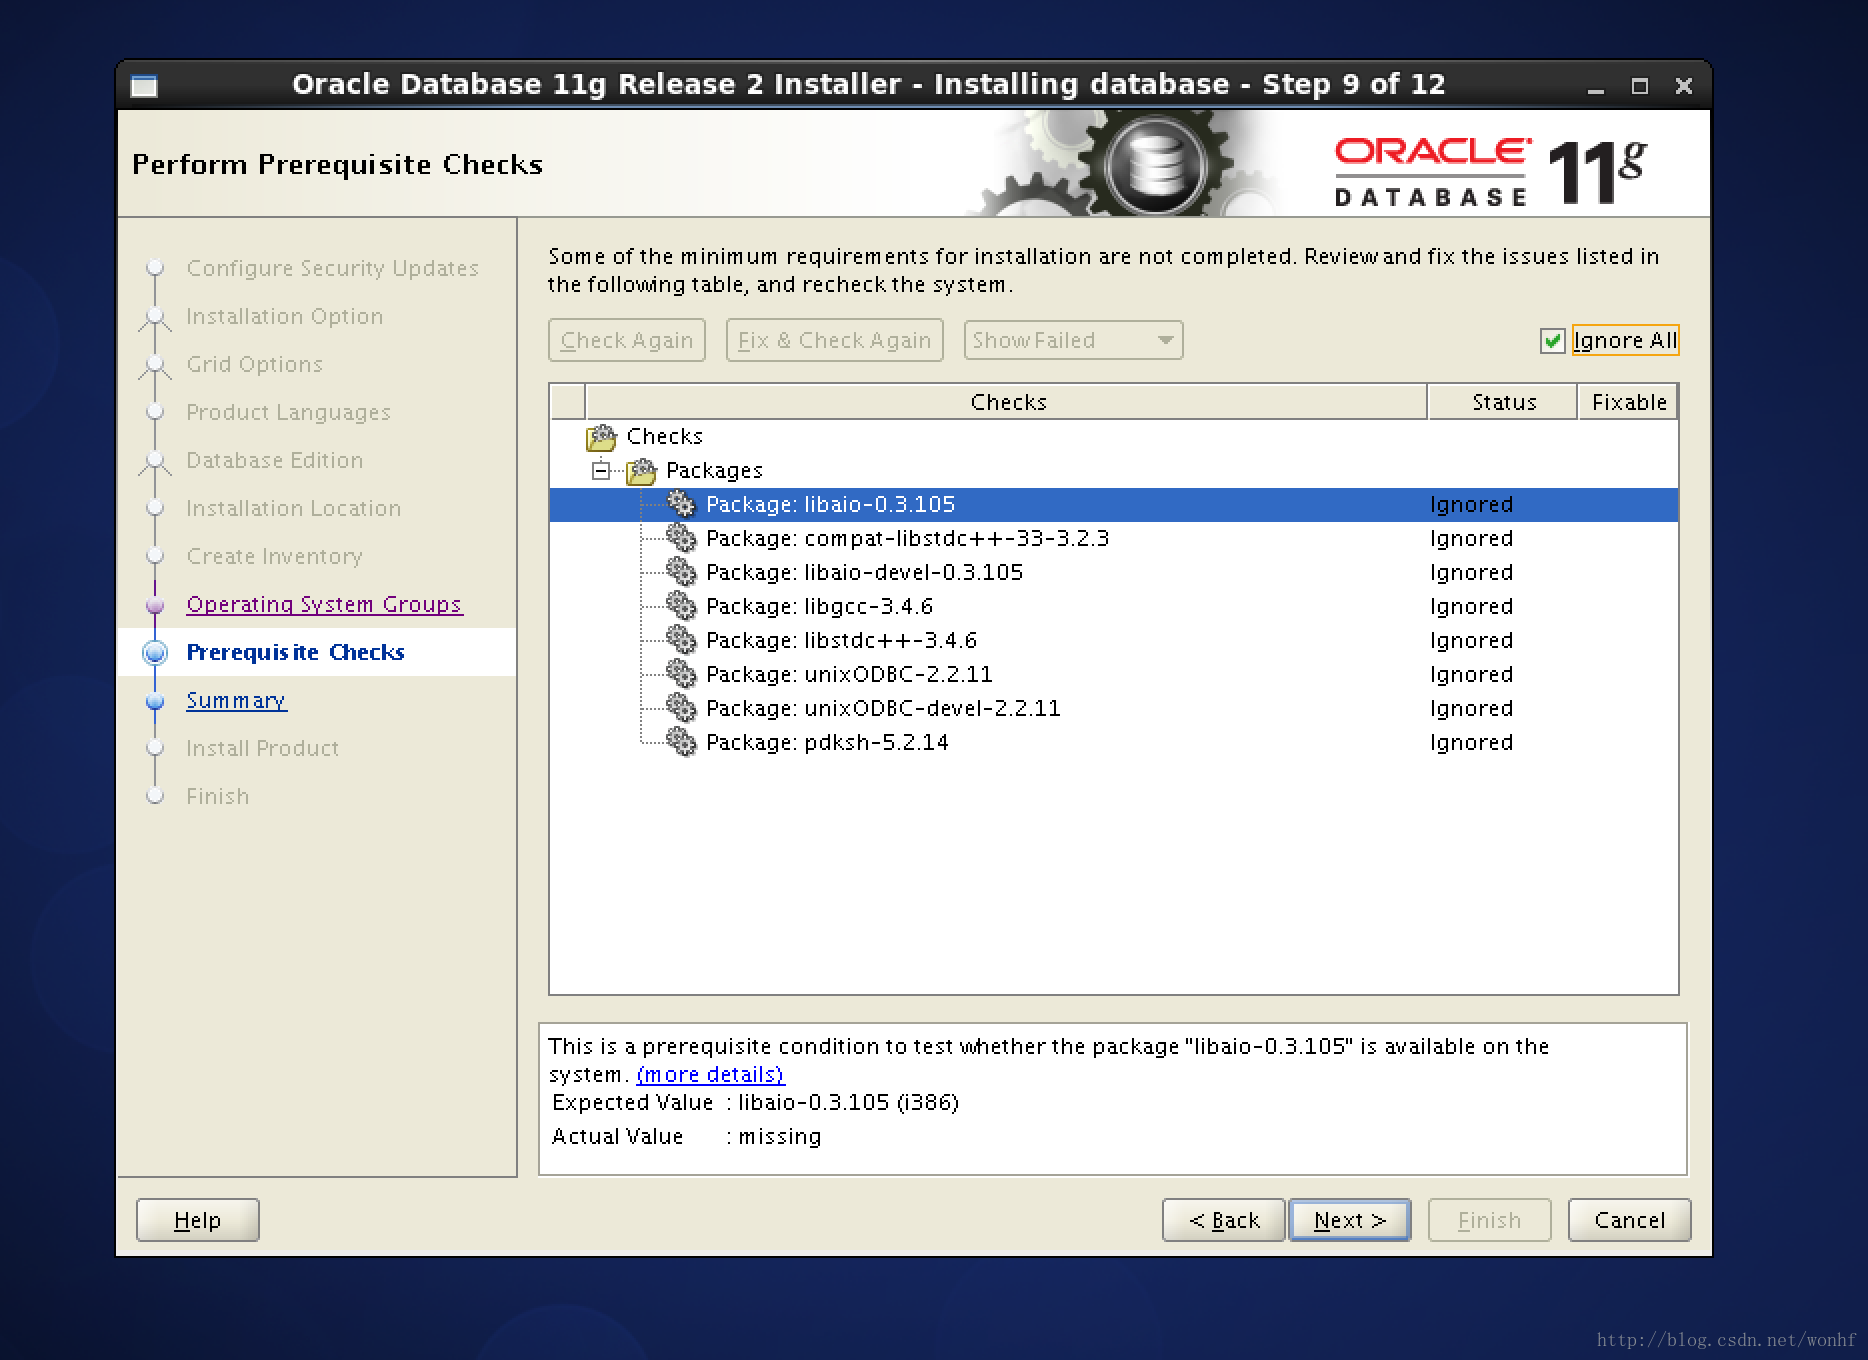Click the gear icon for unixODBC-devel-2.2.11

pos(681,708)
